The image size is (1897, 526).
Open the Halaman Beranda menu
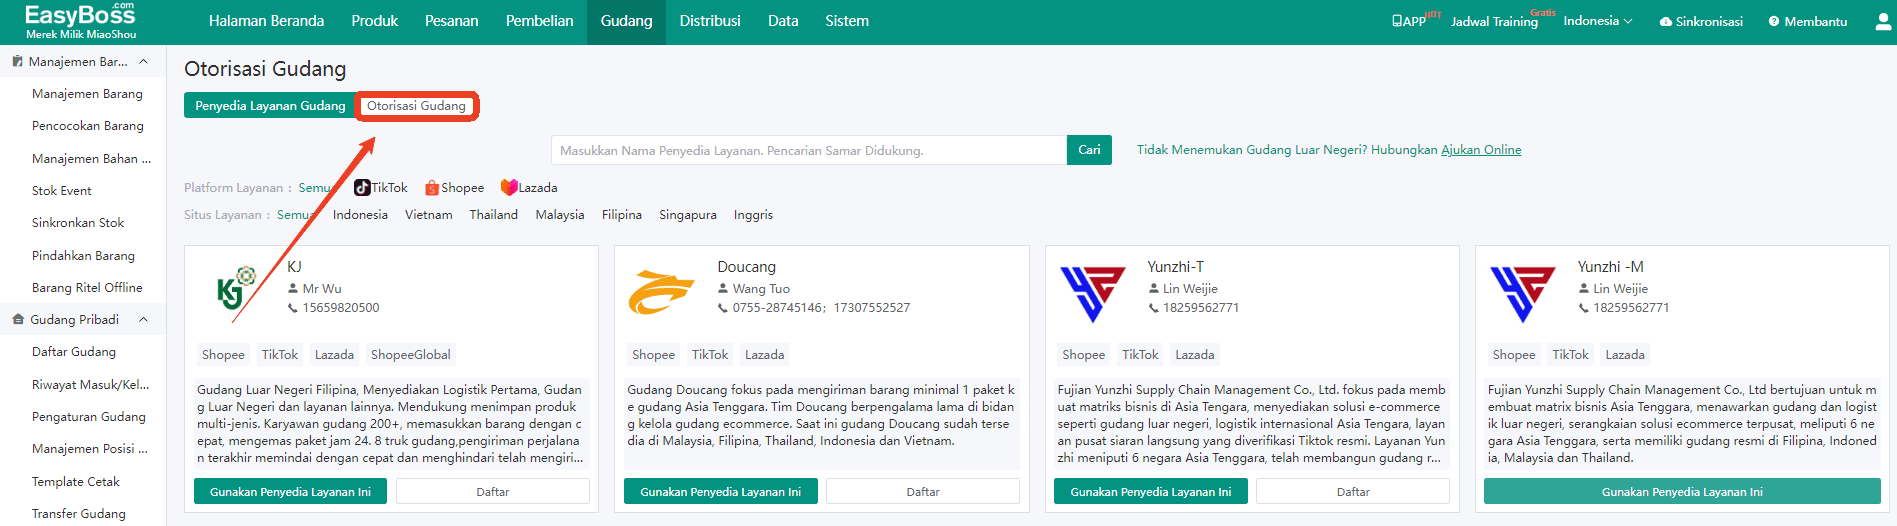pos(266,21)
